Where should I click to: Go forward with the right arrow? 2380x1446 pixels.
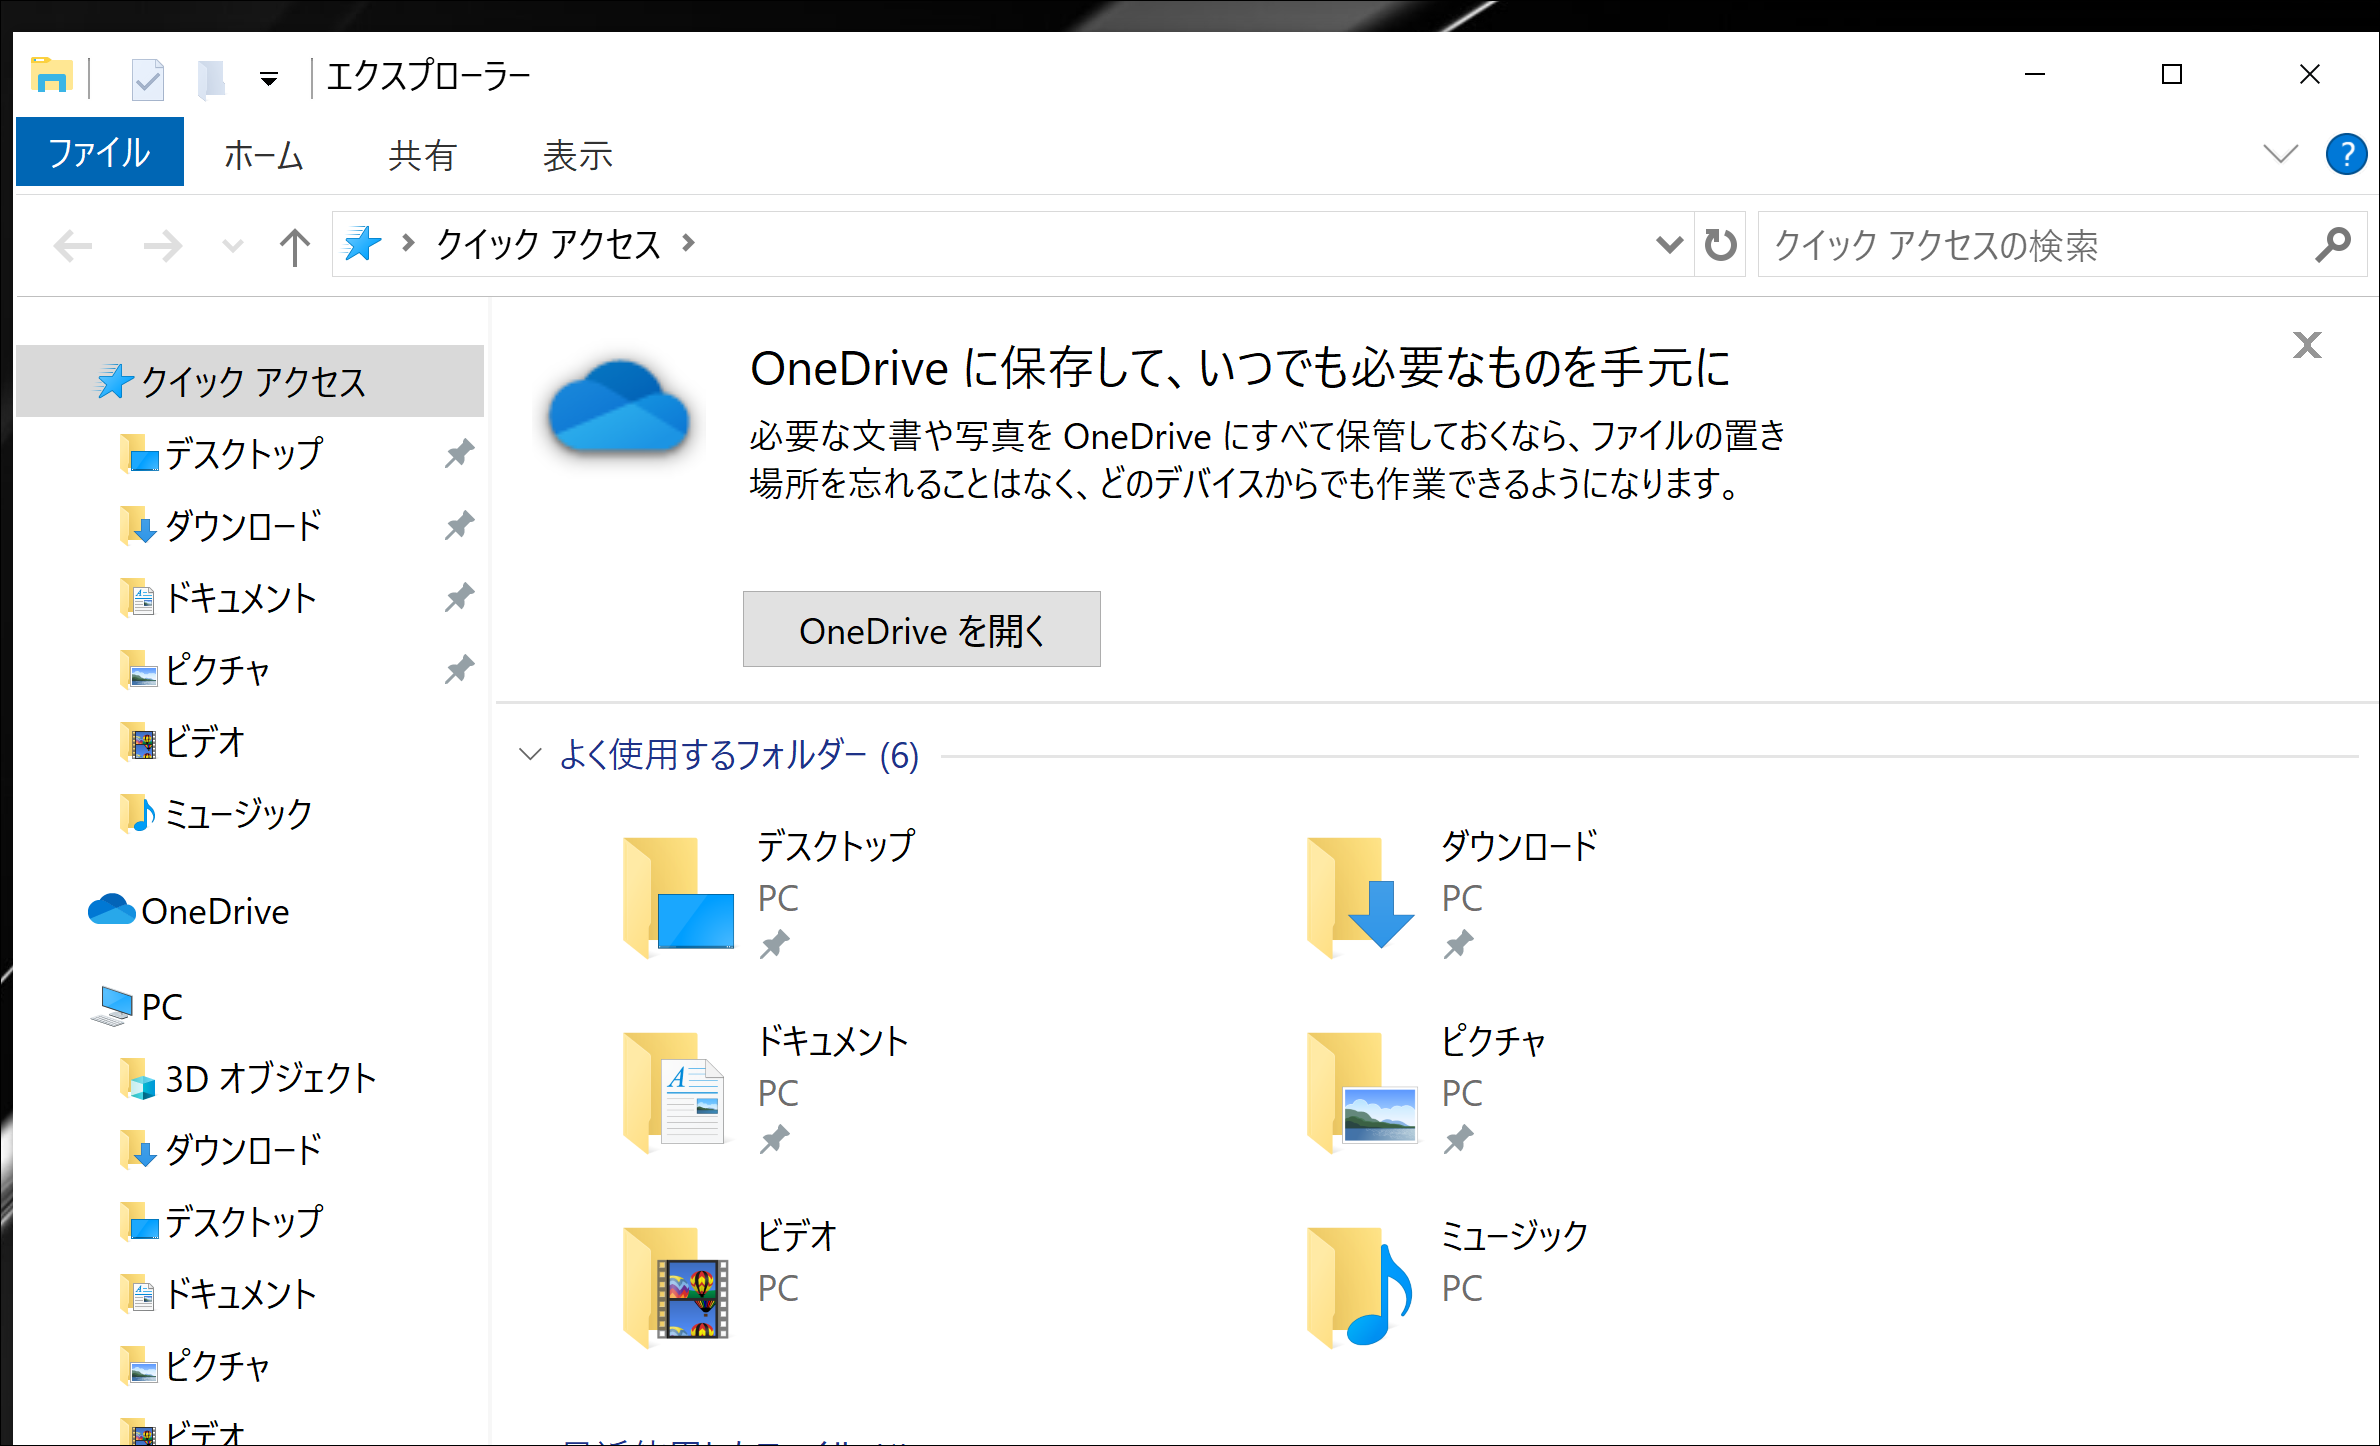pyautogui.click(x=163, y=245)
